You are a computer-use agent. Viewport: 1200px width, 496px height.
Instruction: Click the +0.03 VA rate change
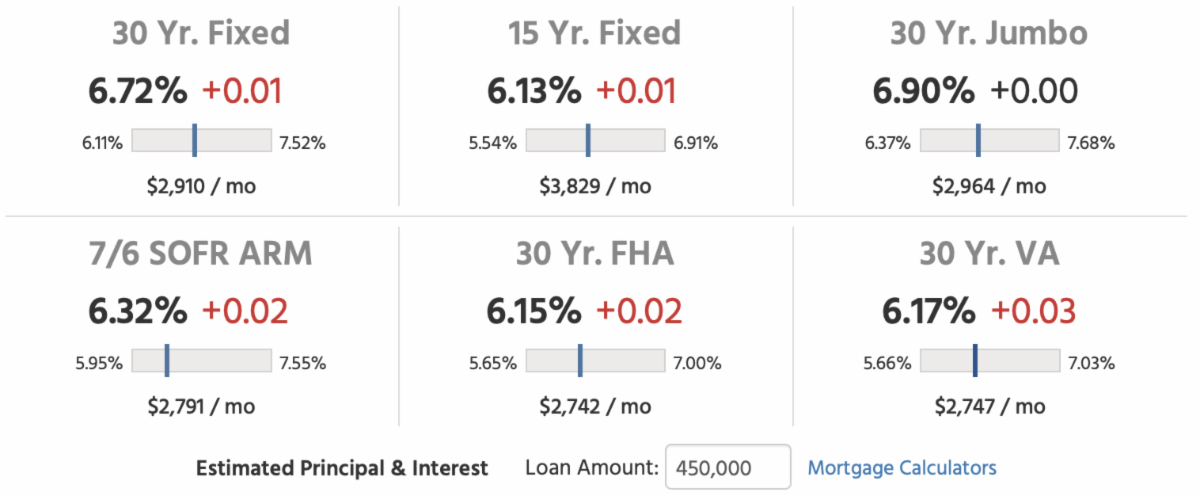pyautogui.click(x=1033, y=311)
